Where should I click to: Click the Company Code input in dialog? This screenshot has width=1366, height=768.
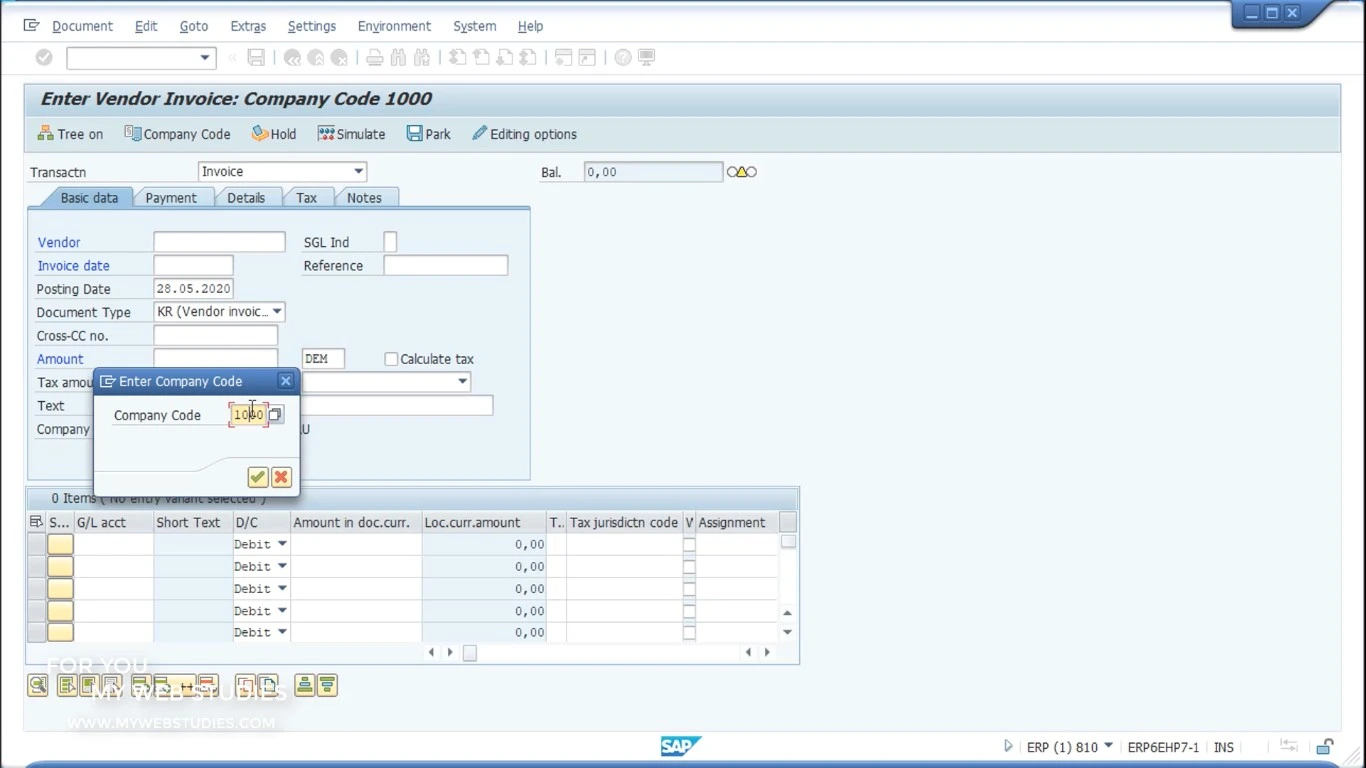(248, 415)
